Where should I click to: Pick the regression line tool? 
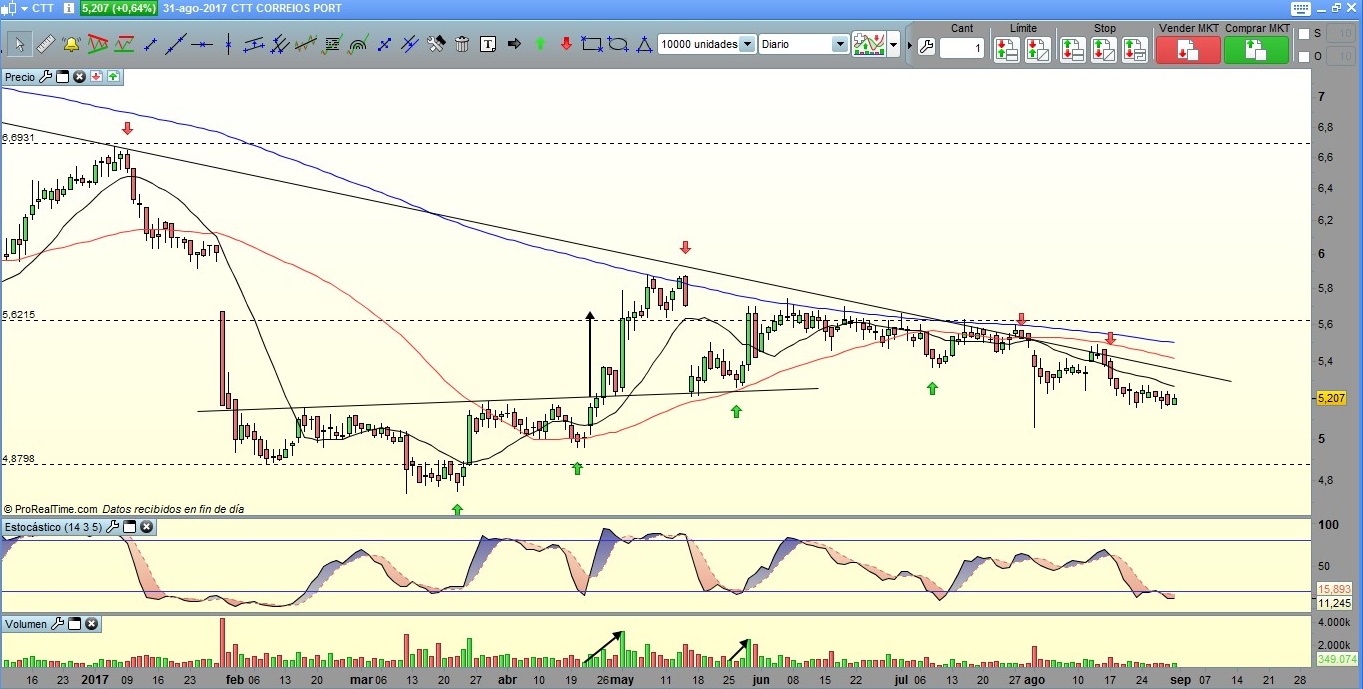pos(306,44)
